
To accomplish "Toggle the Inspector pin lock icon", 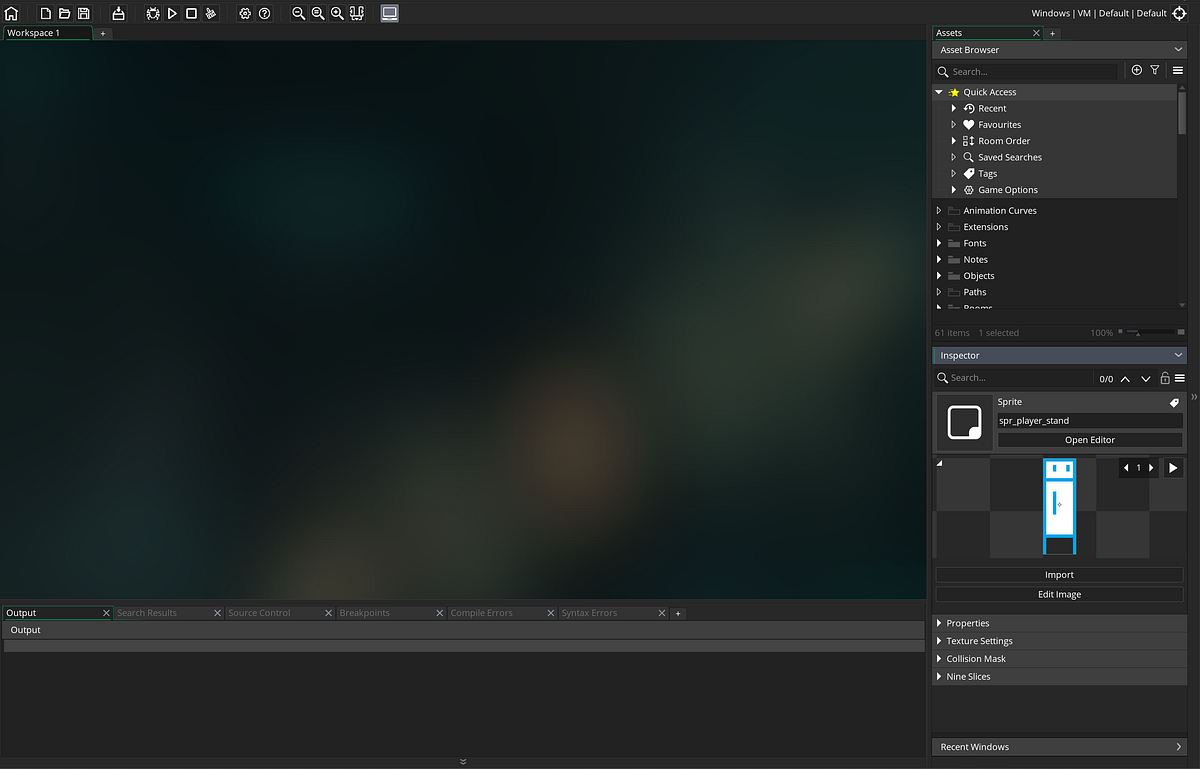I will pyautogui.click(x=1165, y=378).
